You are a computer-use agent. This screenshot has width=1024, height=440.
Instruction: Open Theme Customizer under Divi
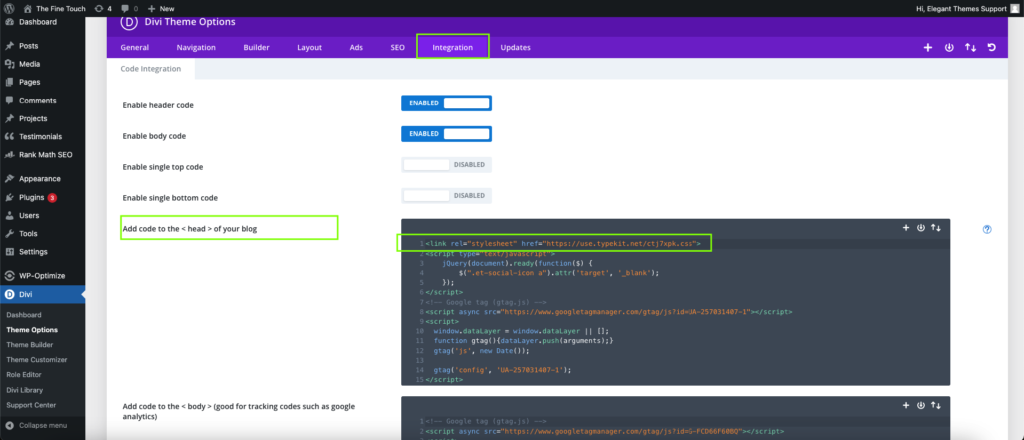tap(37, 360)
